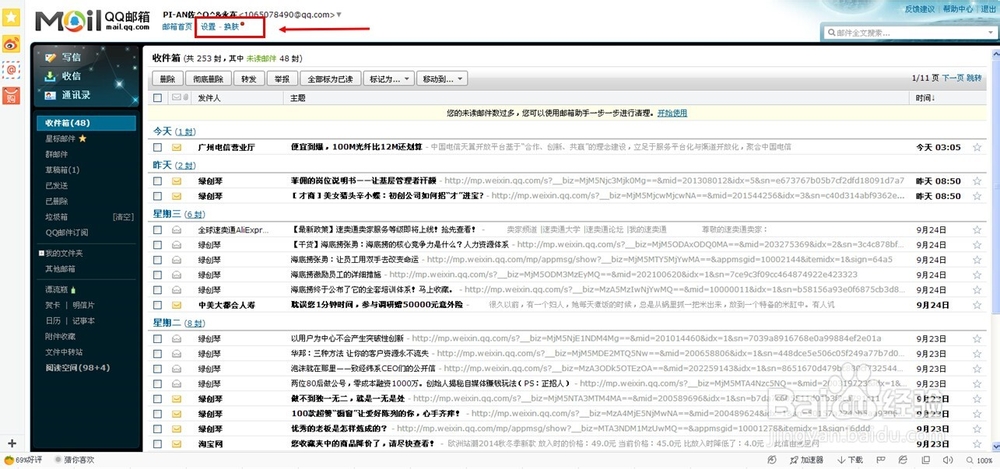Click the speaker volume icon in status bar
This screenshot has width=1000, height=469.
(948, 460)
